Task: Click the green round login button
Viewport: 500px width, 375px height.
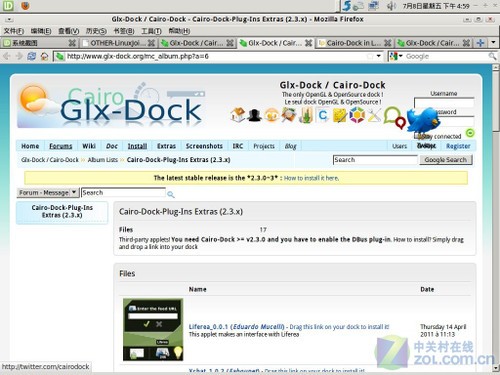Action: click(x=470, y=133)
